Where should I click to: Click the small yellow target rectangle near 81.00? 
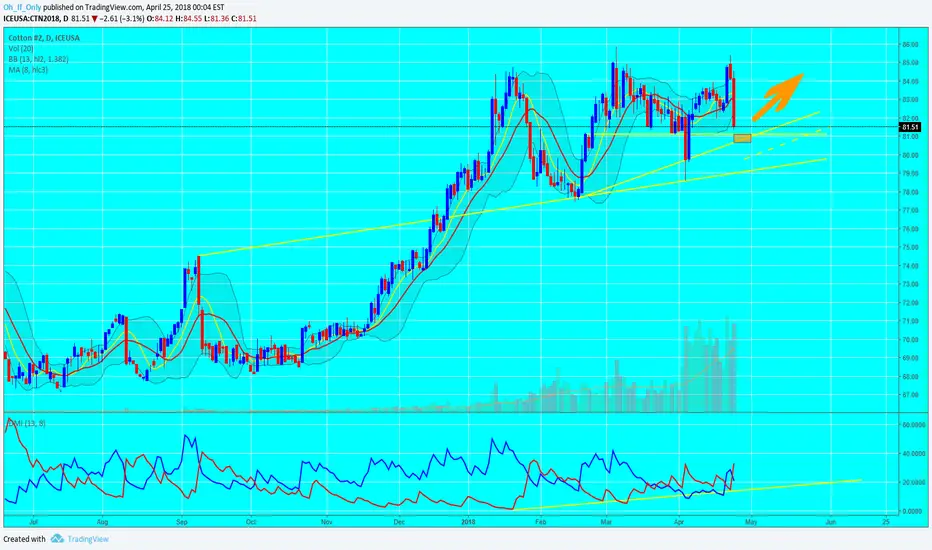tap(742, 139)
